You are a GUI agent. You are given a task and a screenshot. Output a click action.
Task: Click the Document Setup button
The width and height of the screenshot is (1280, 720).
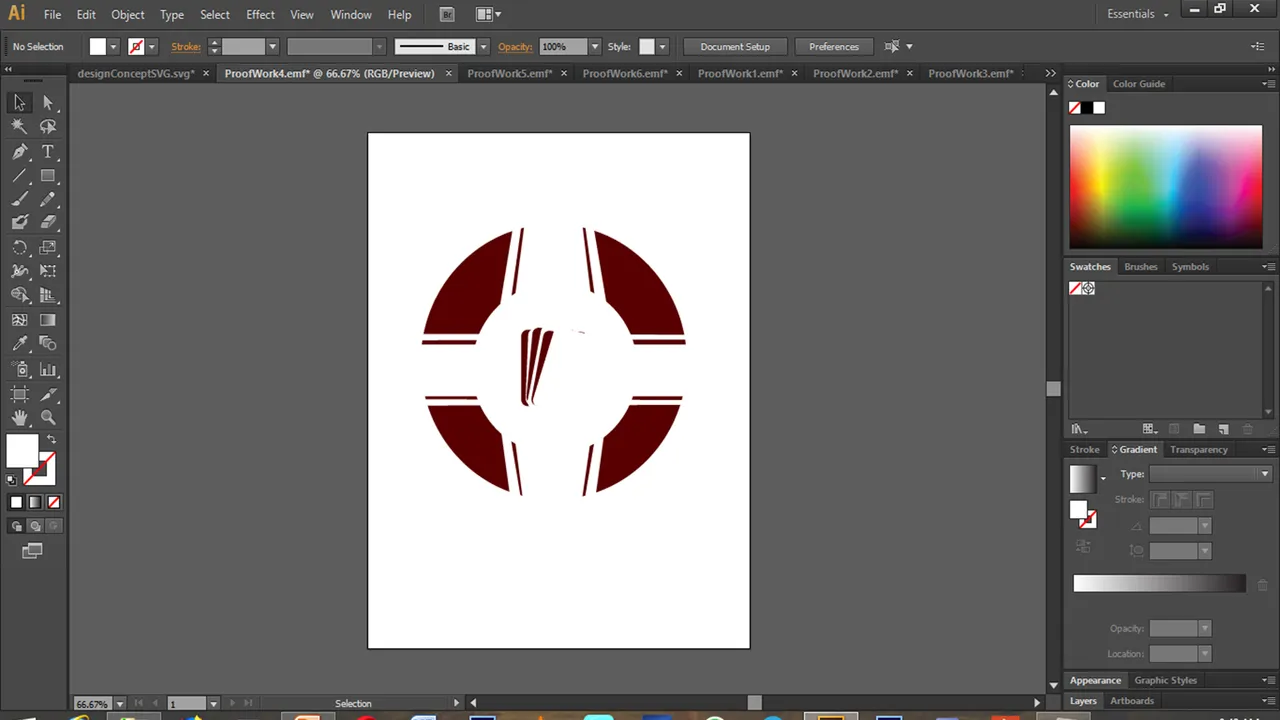pyautogui.click(x=735, y=47)
